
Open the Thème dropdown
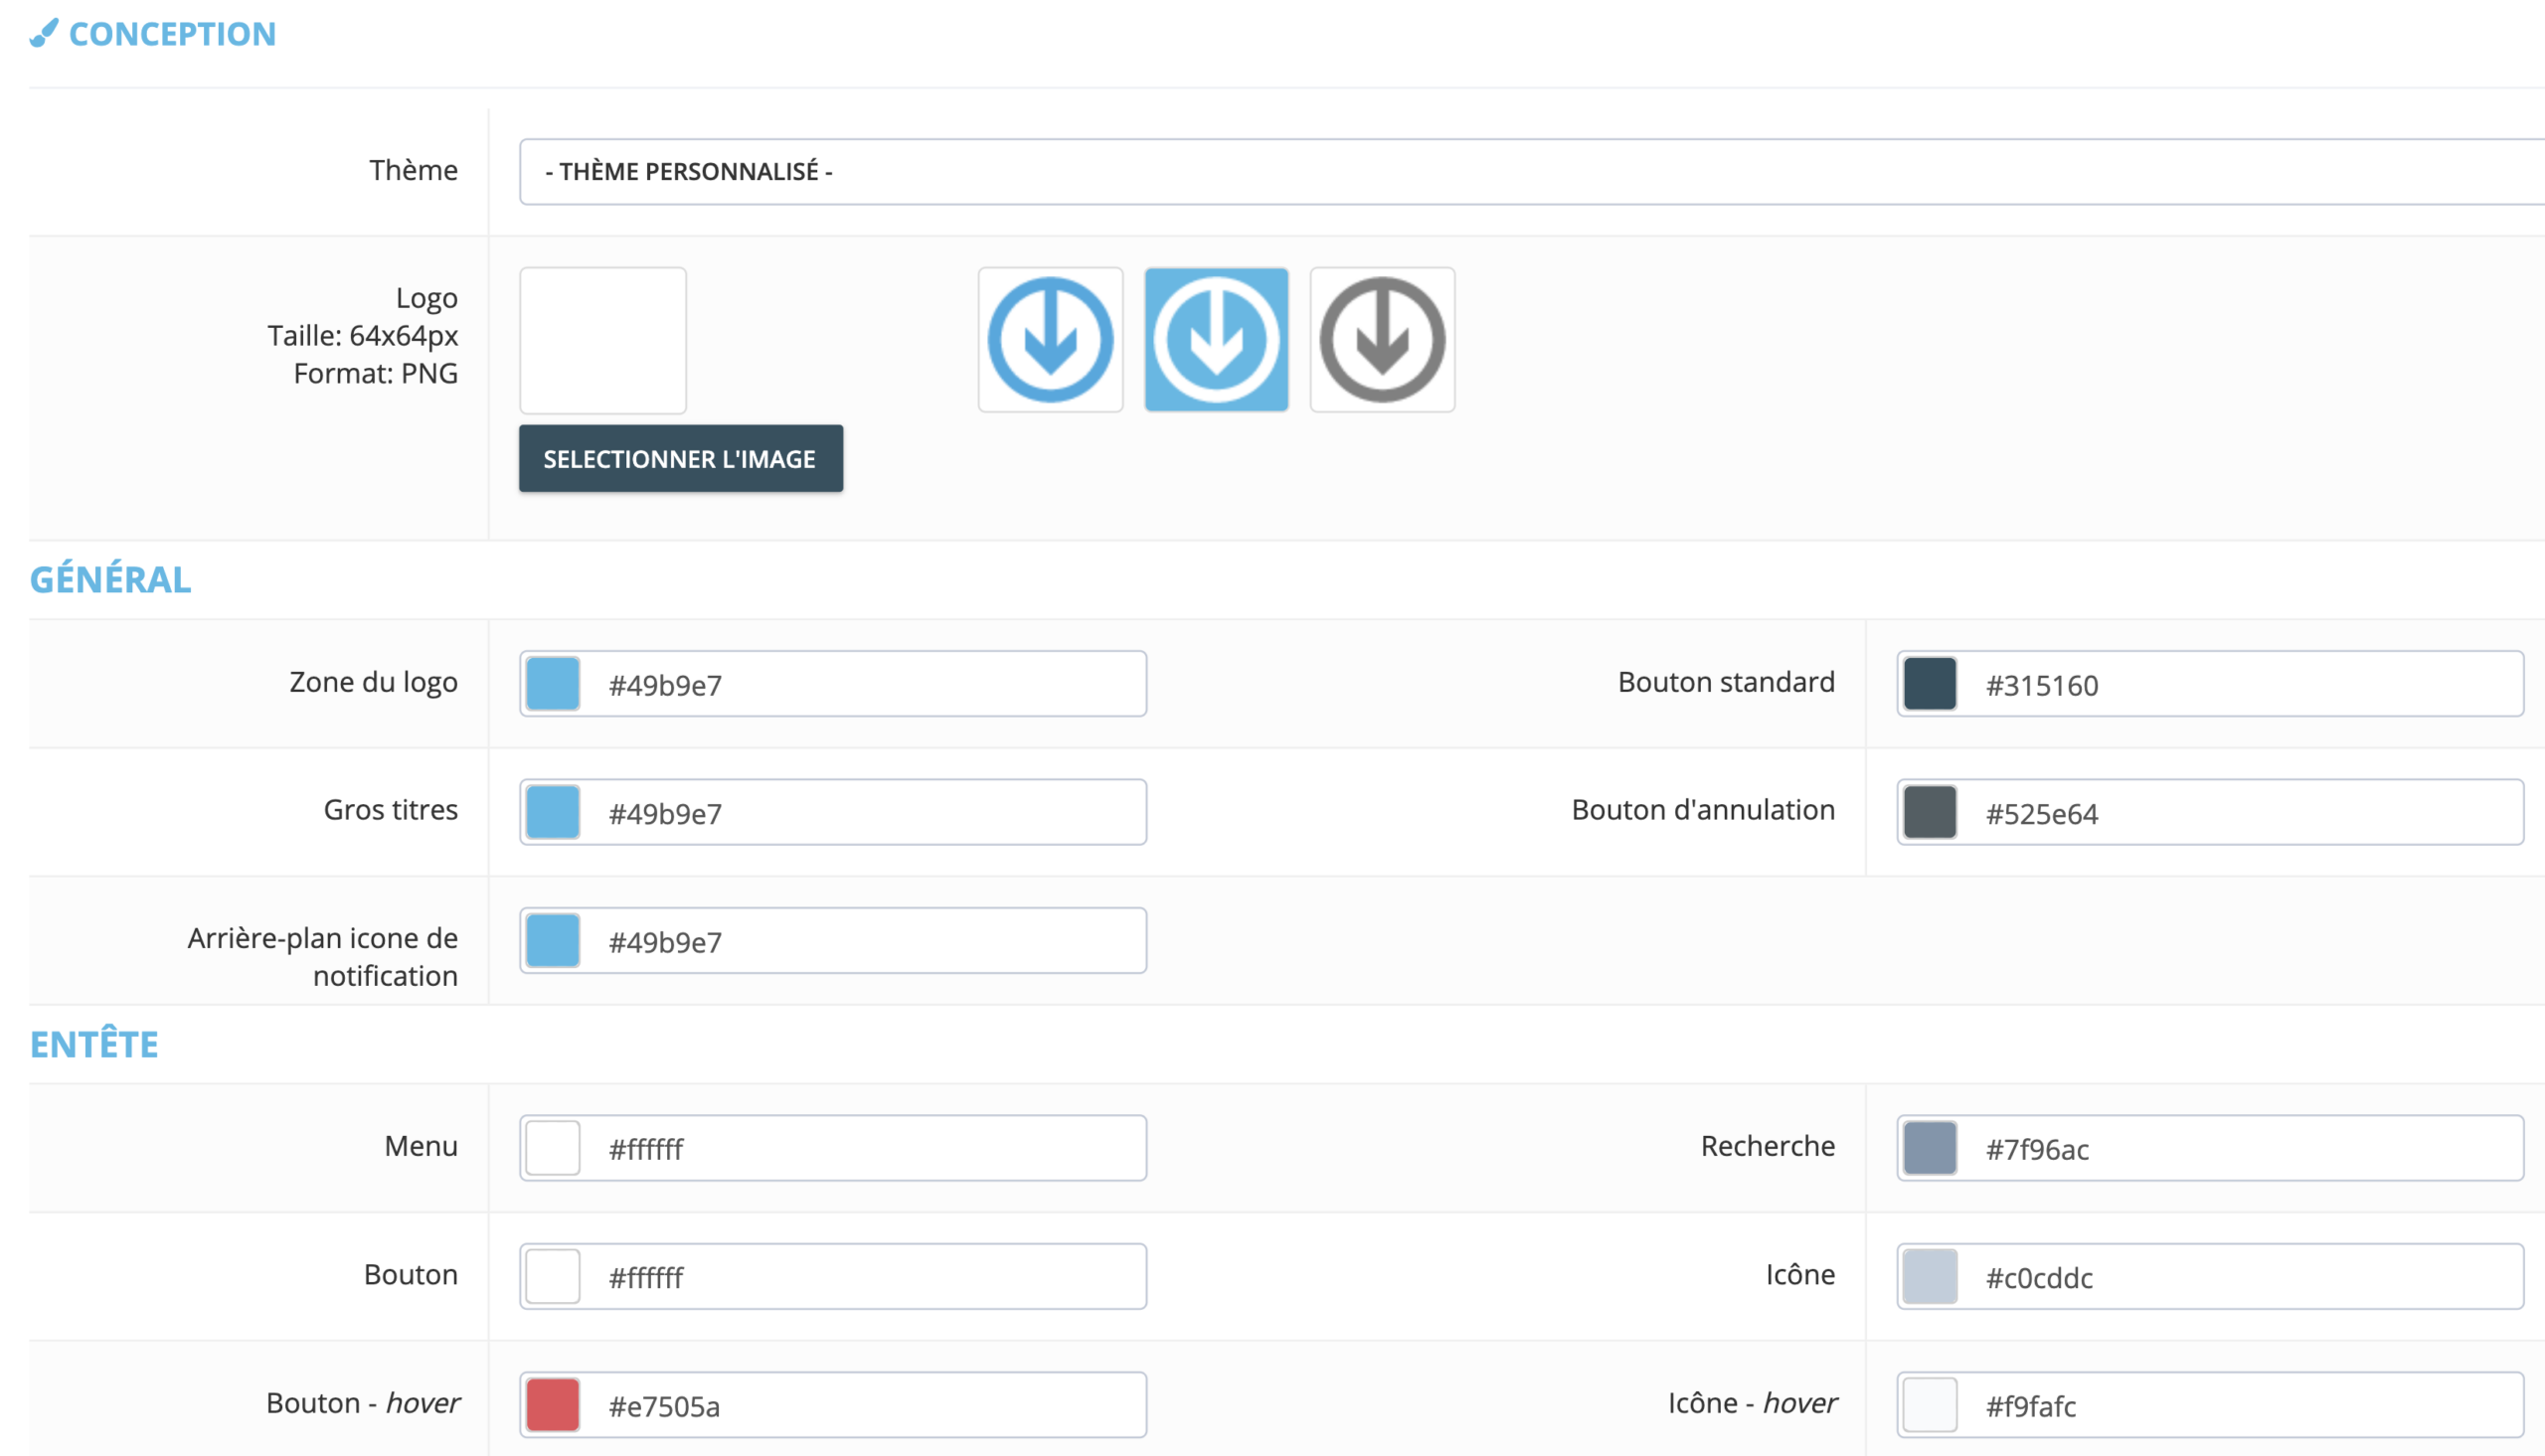click(x=1532, y=172)
